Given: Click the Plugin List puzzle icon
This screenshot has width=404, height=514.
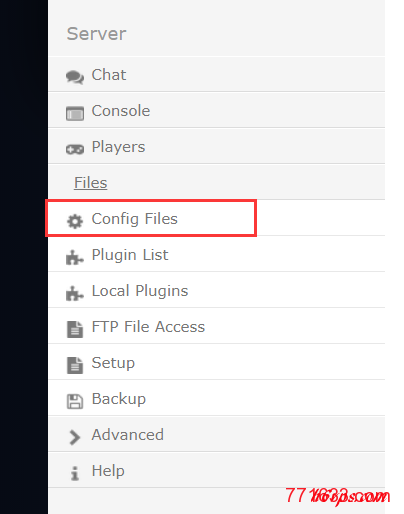Looking at the screenshot, I should pos(75,257).
